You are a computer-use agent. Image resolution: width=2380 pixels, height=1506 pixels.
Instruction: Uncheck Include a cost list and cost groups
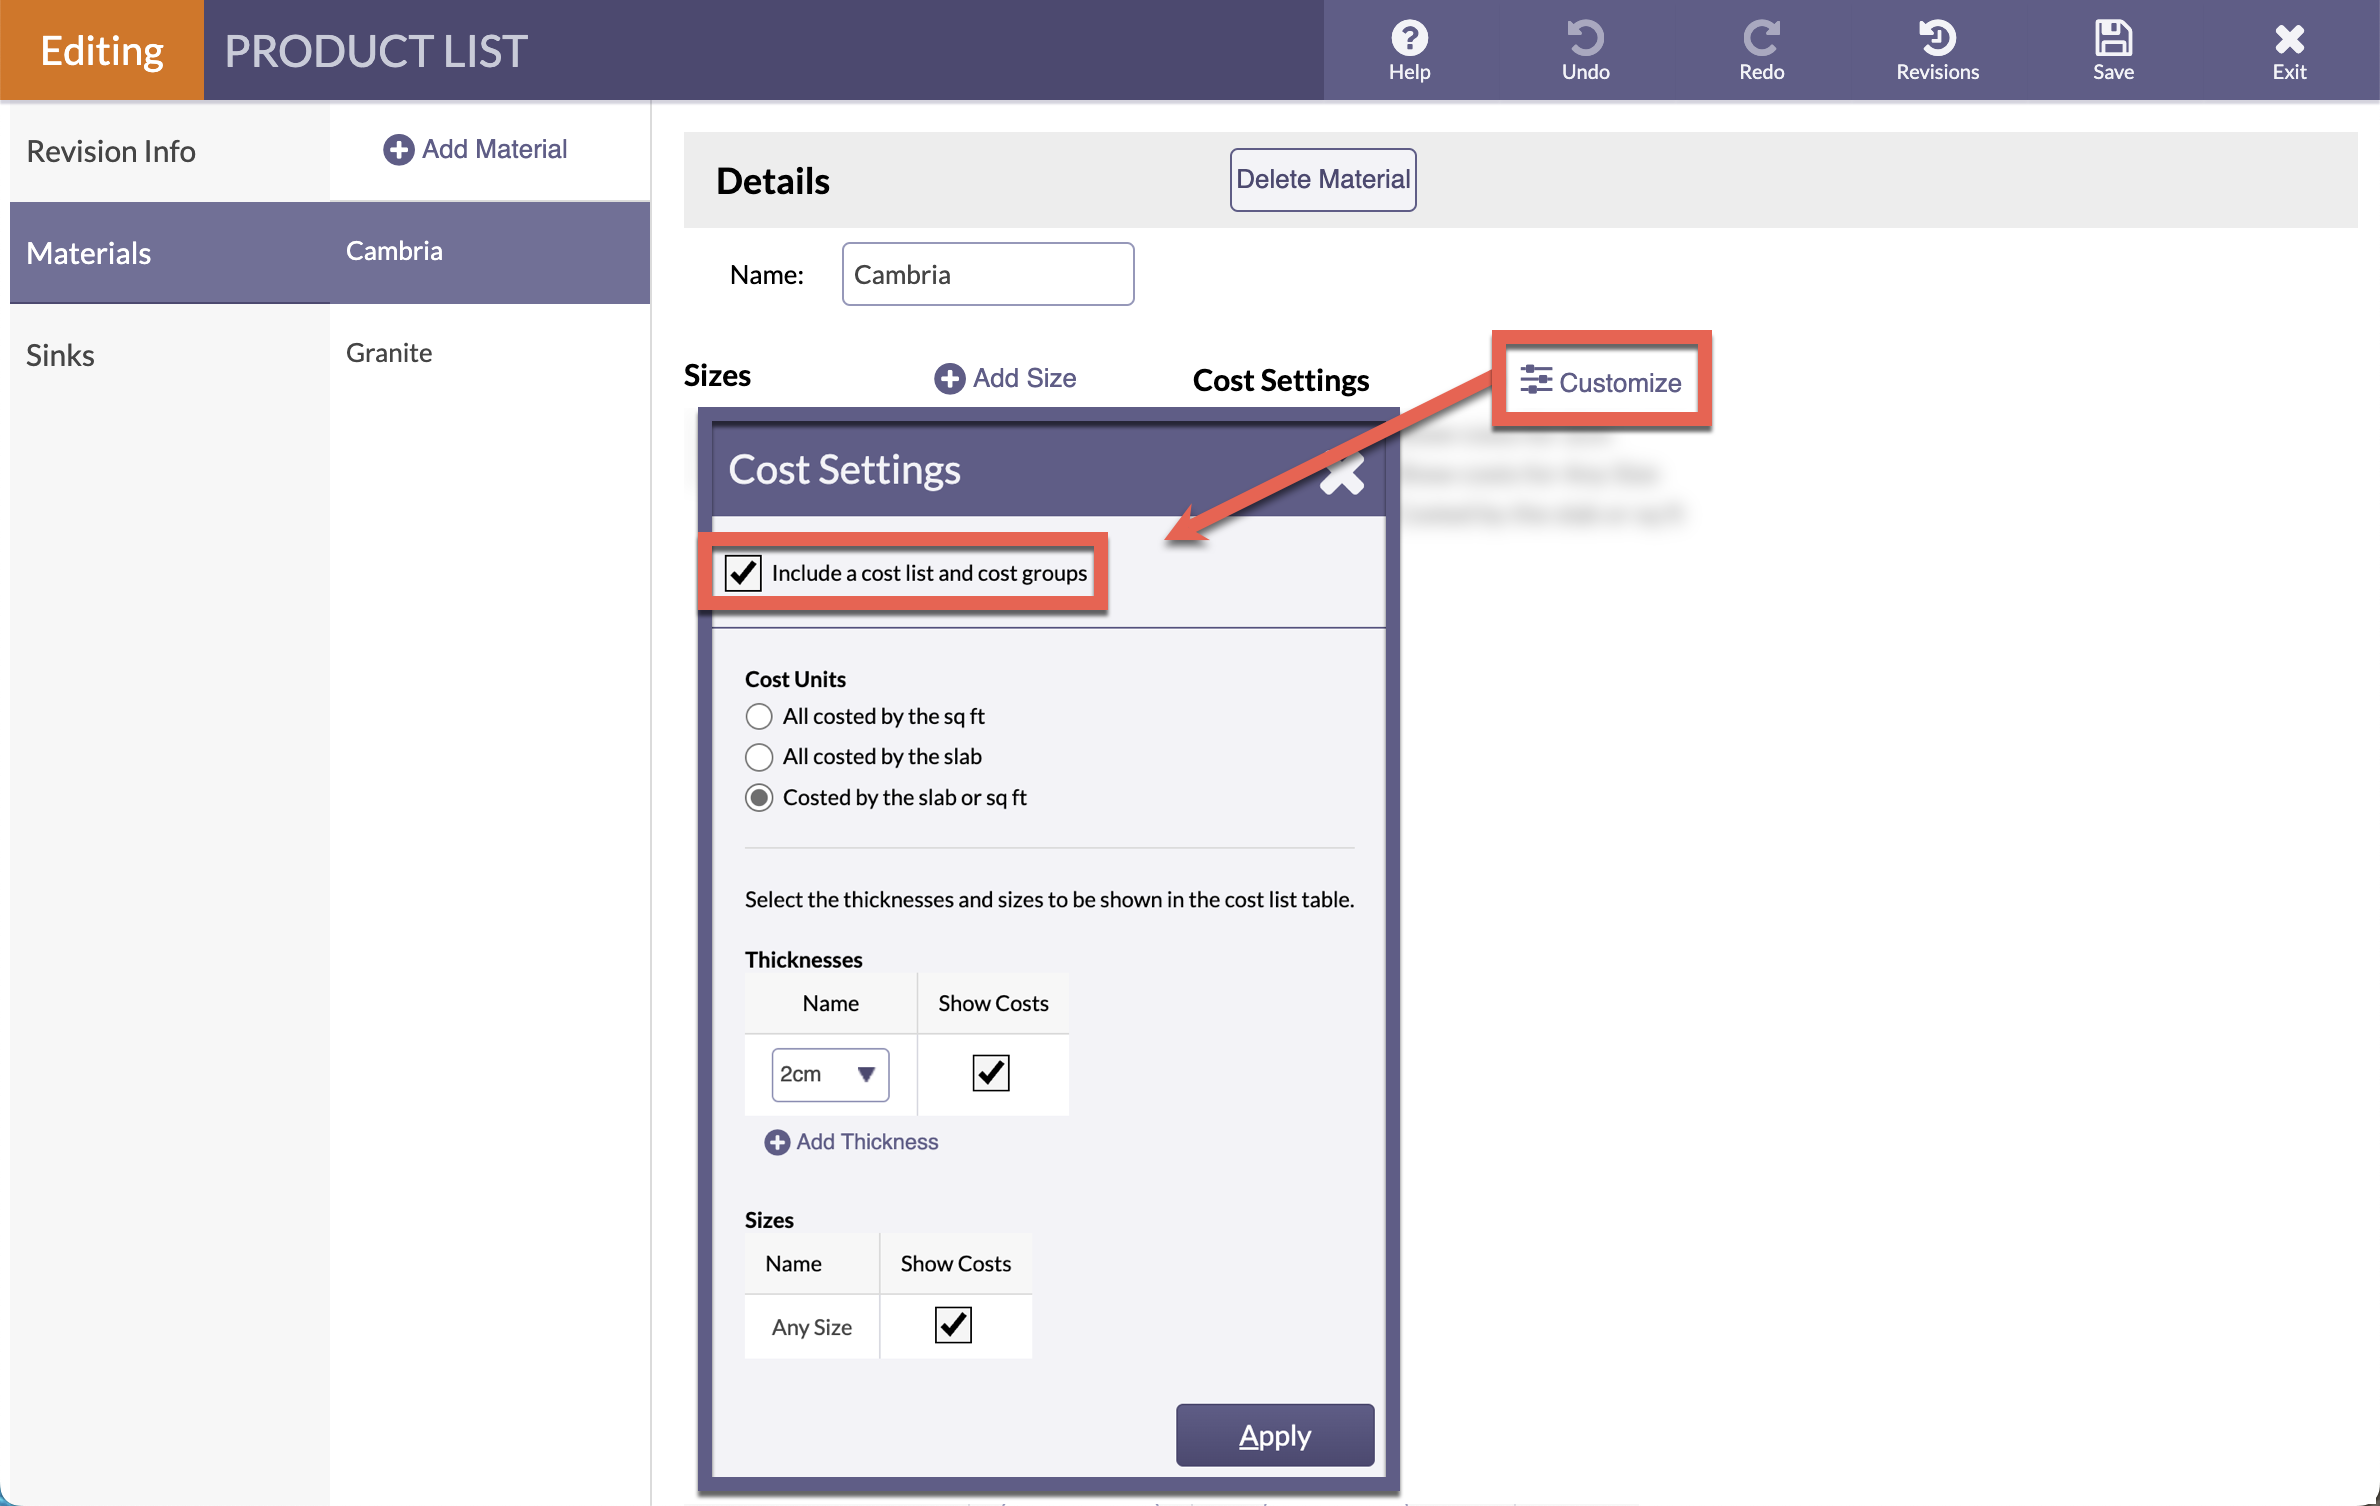[x=743, y=573]
